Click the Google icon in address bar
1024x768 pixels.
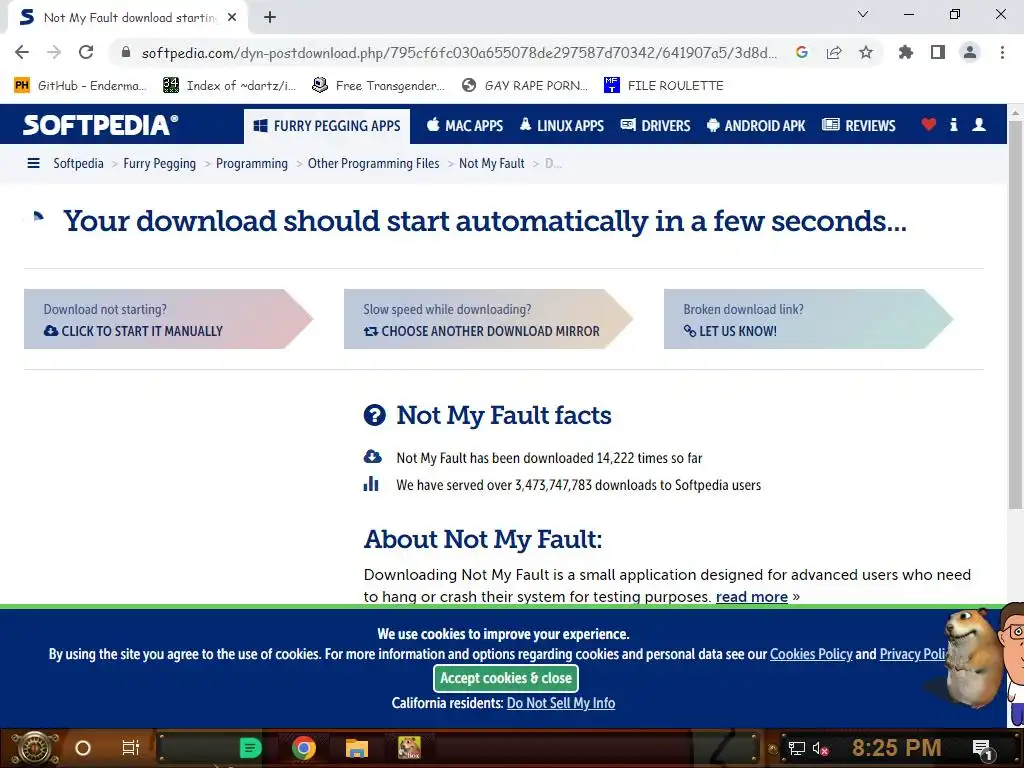pos(801,52)
